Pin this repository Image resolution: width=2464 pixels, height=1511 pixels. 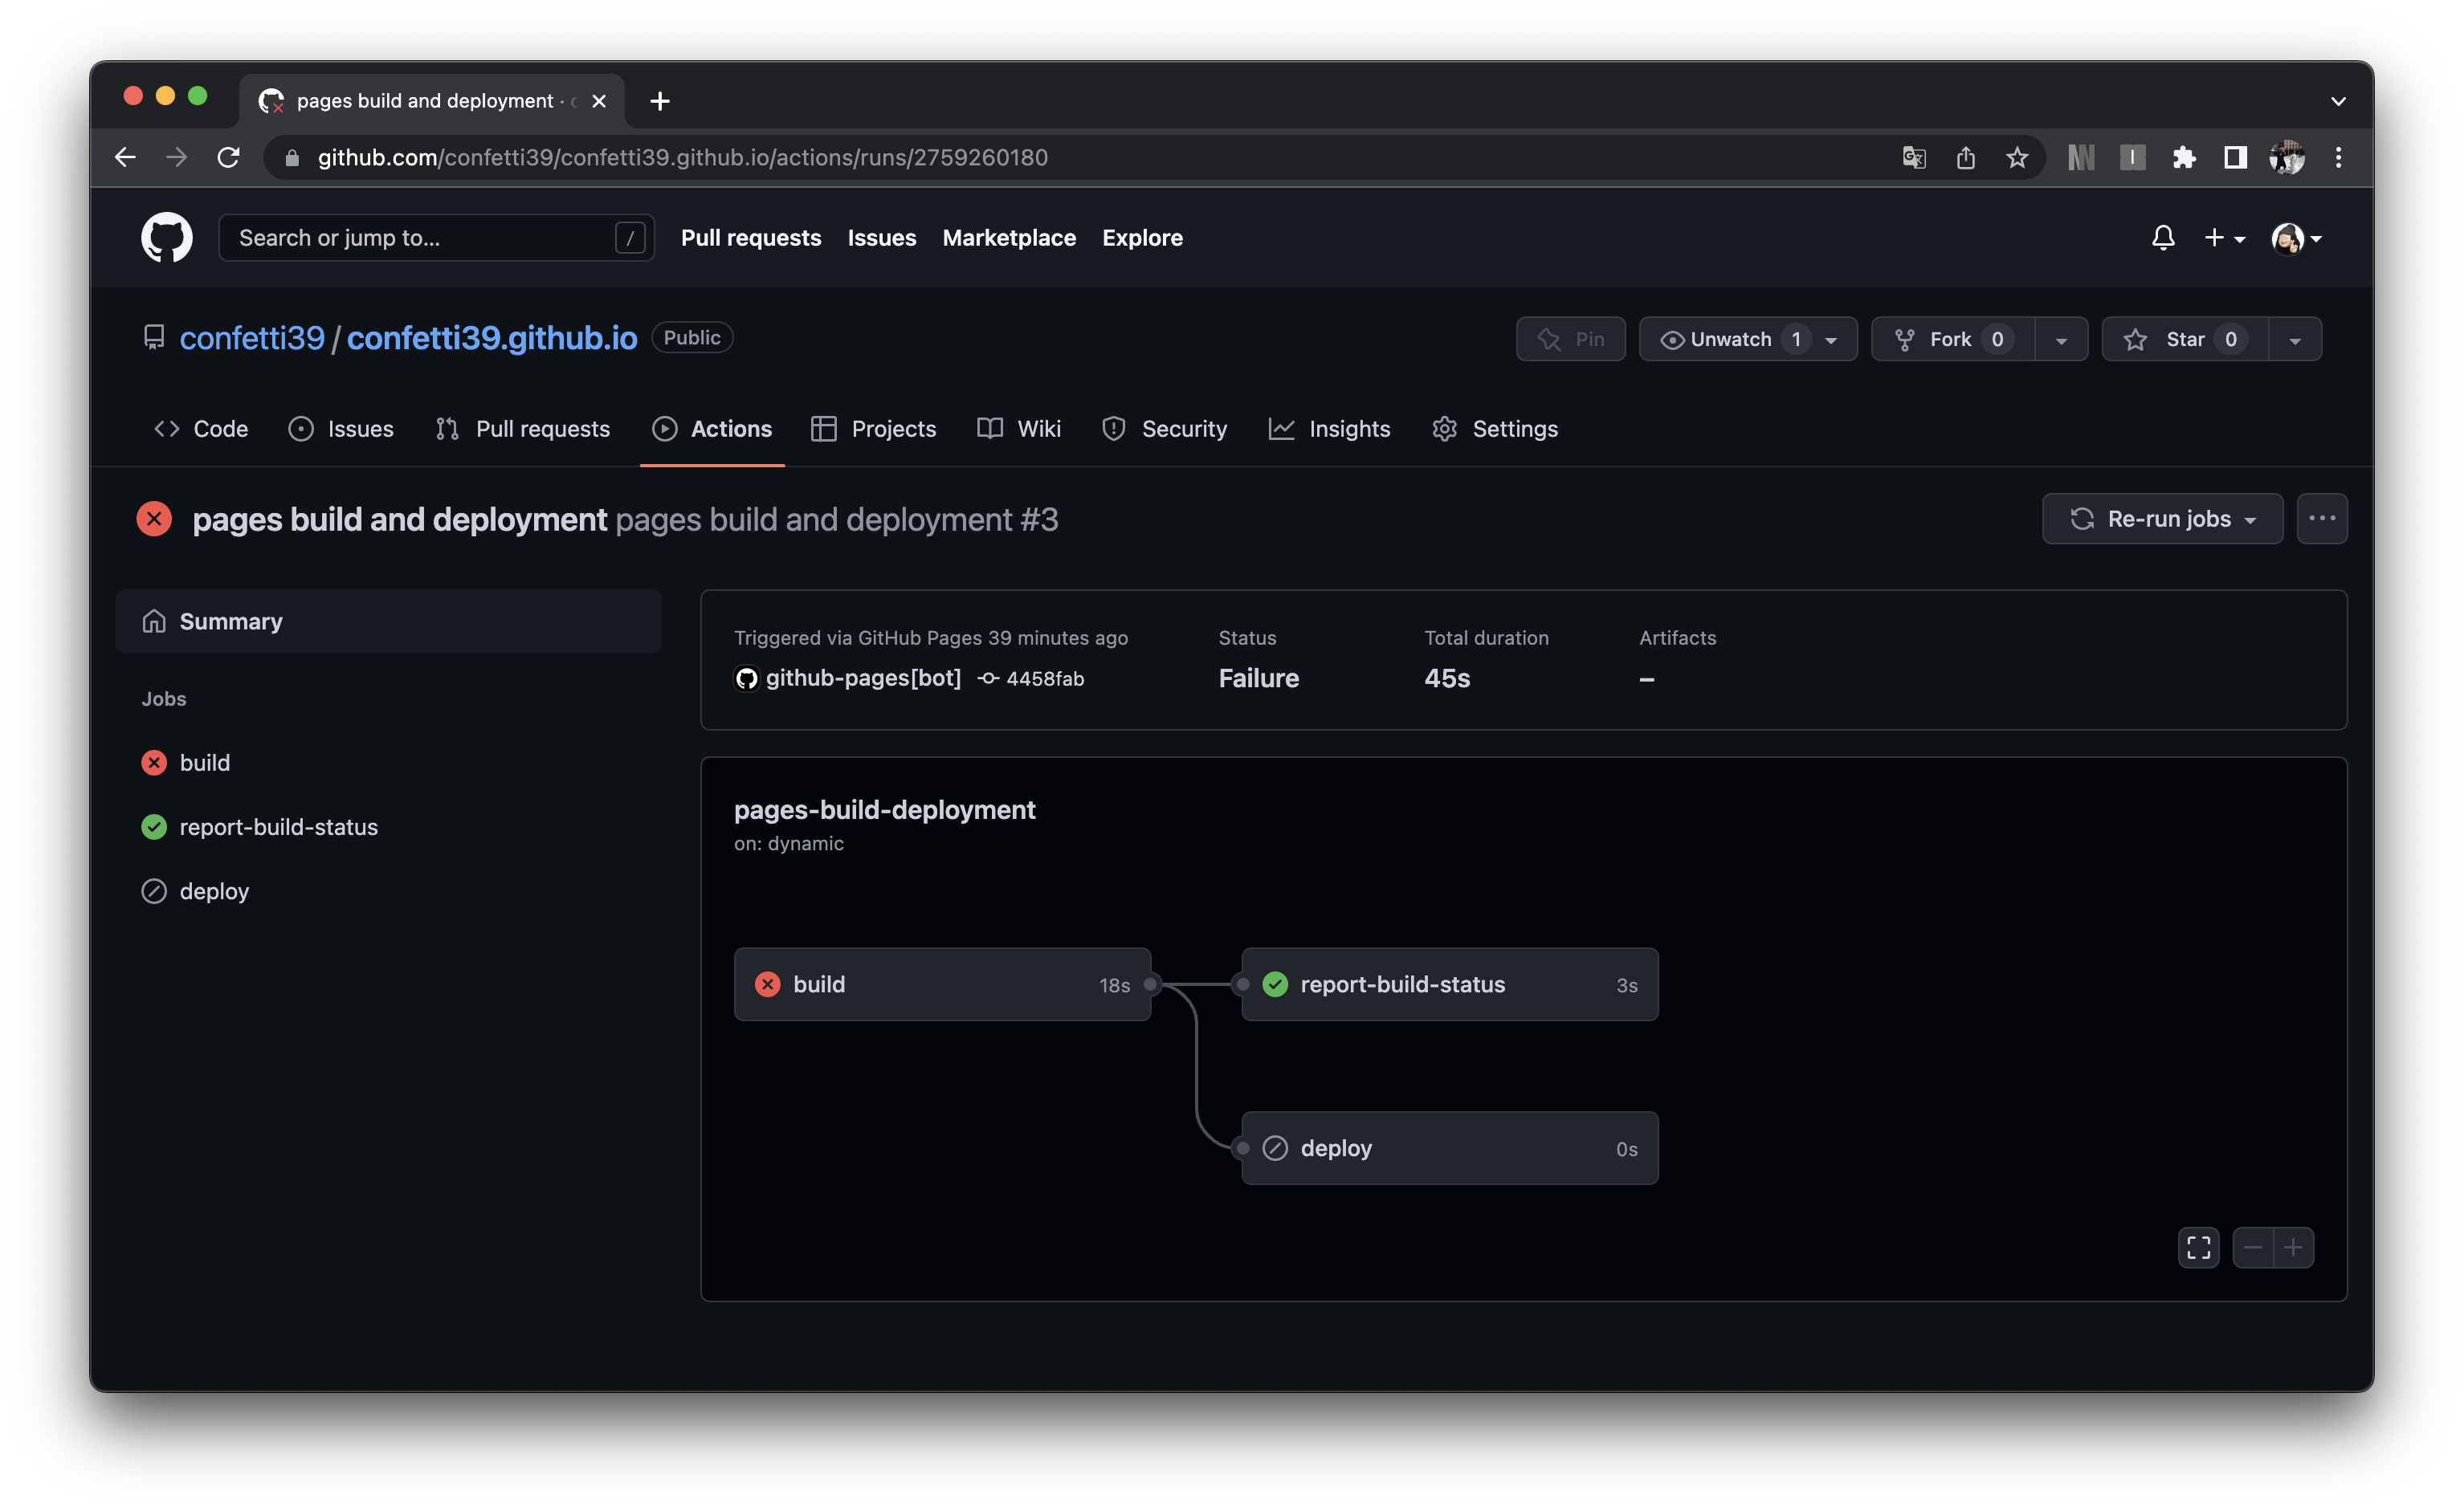pyautogui.click(x=1570, y=339)
